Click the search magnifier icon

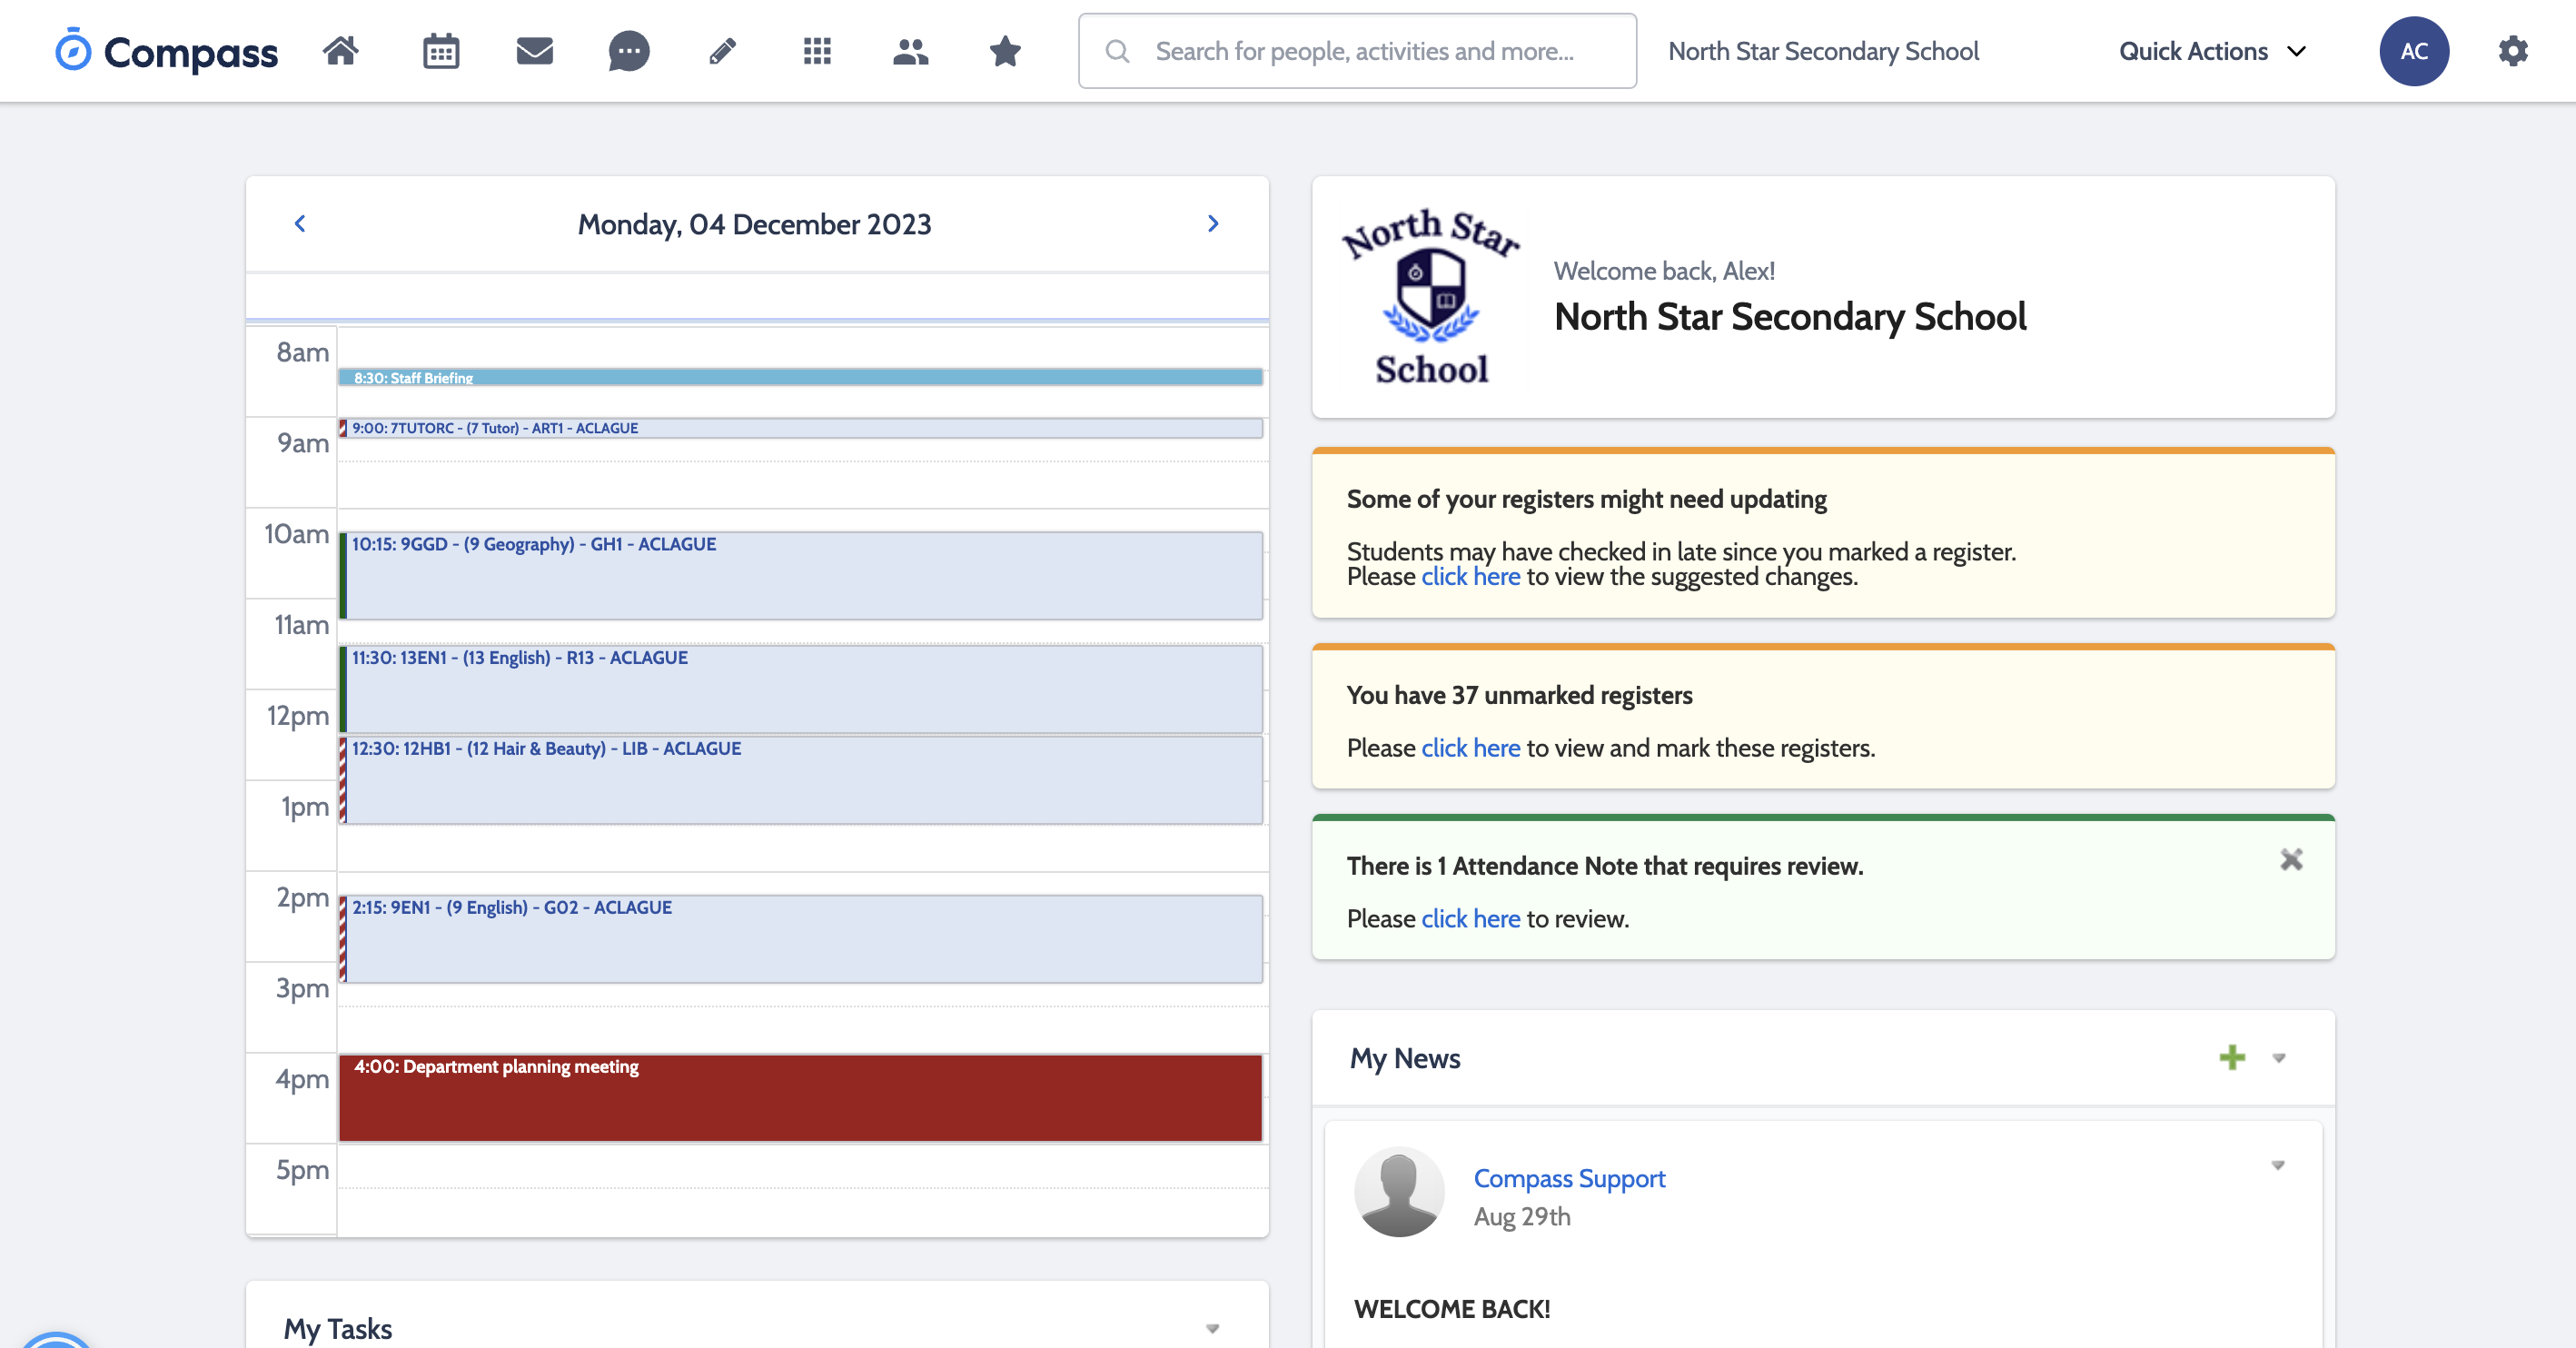[x=1118, y=51]
